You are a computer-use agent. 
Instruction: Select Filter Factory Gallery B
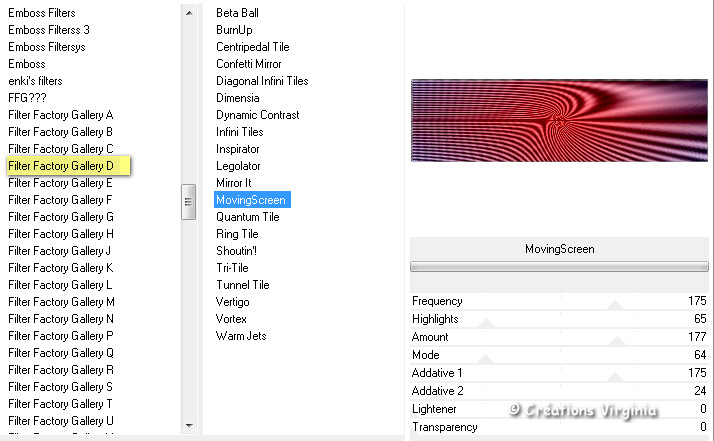pos(60,132)
